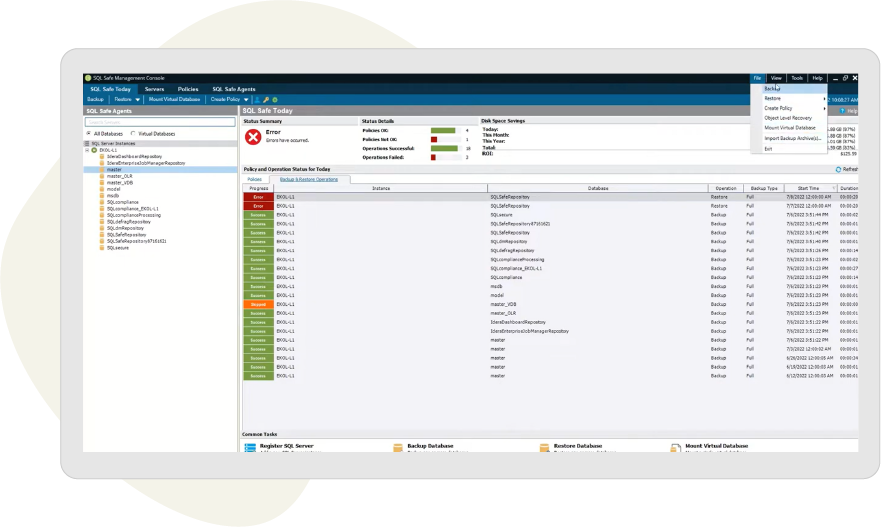This screenshot has width=881, height=527.
Task: Collapse the EKOL-L1 server instance node
Action: pos(88,150)
